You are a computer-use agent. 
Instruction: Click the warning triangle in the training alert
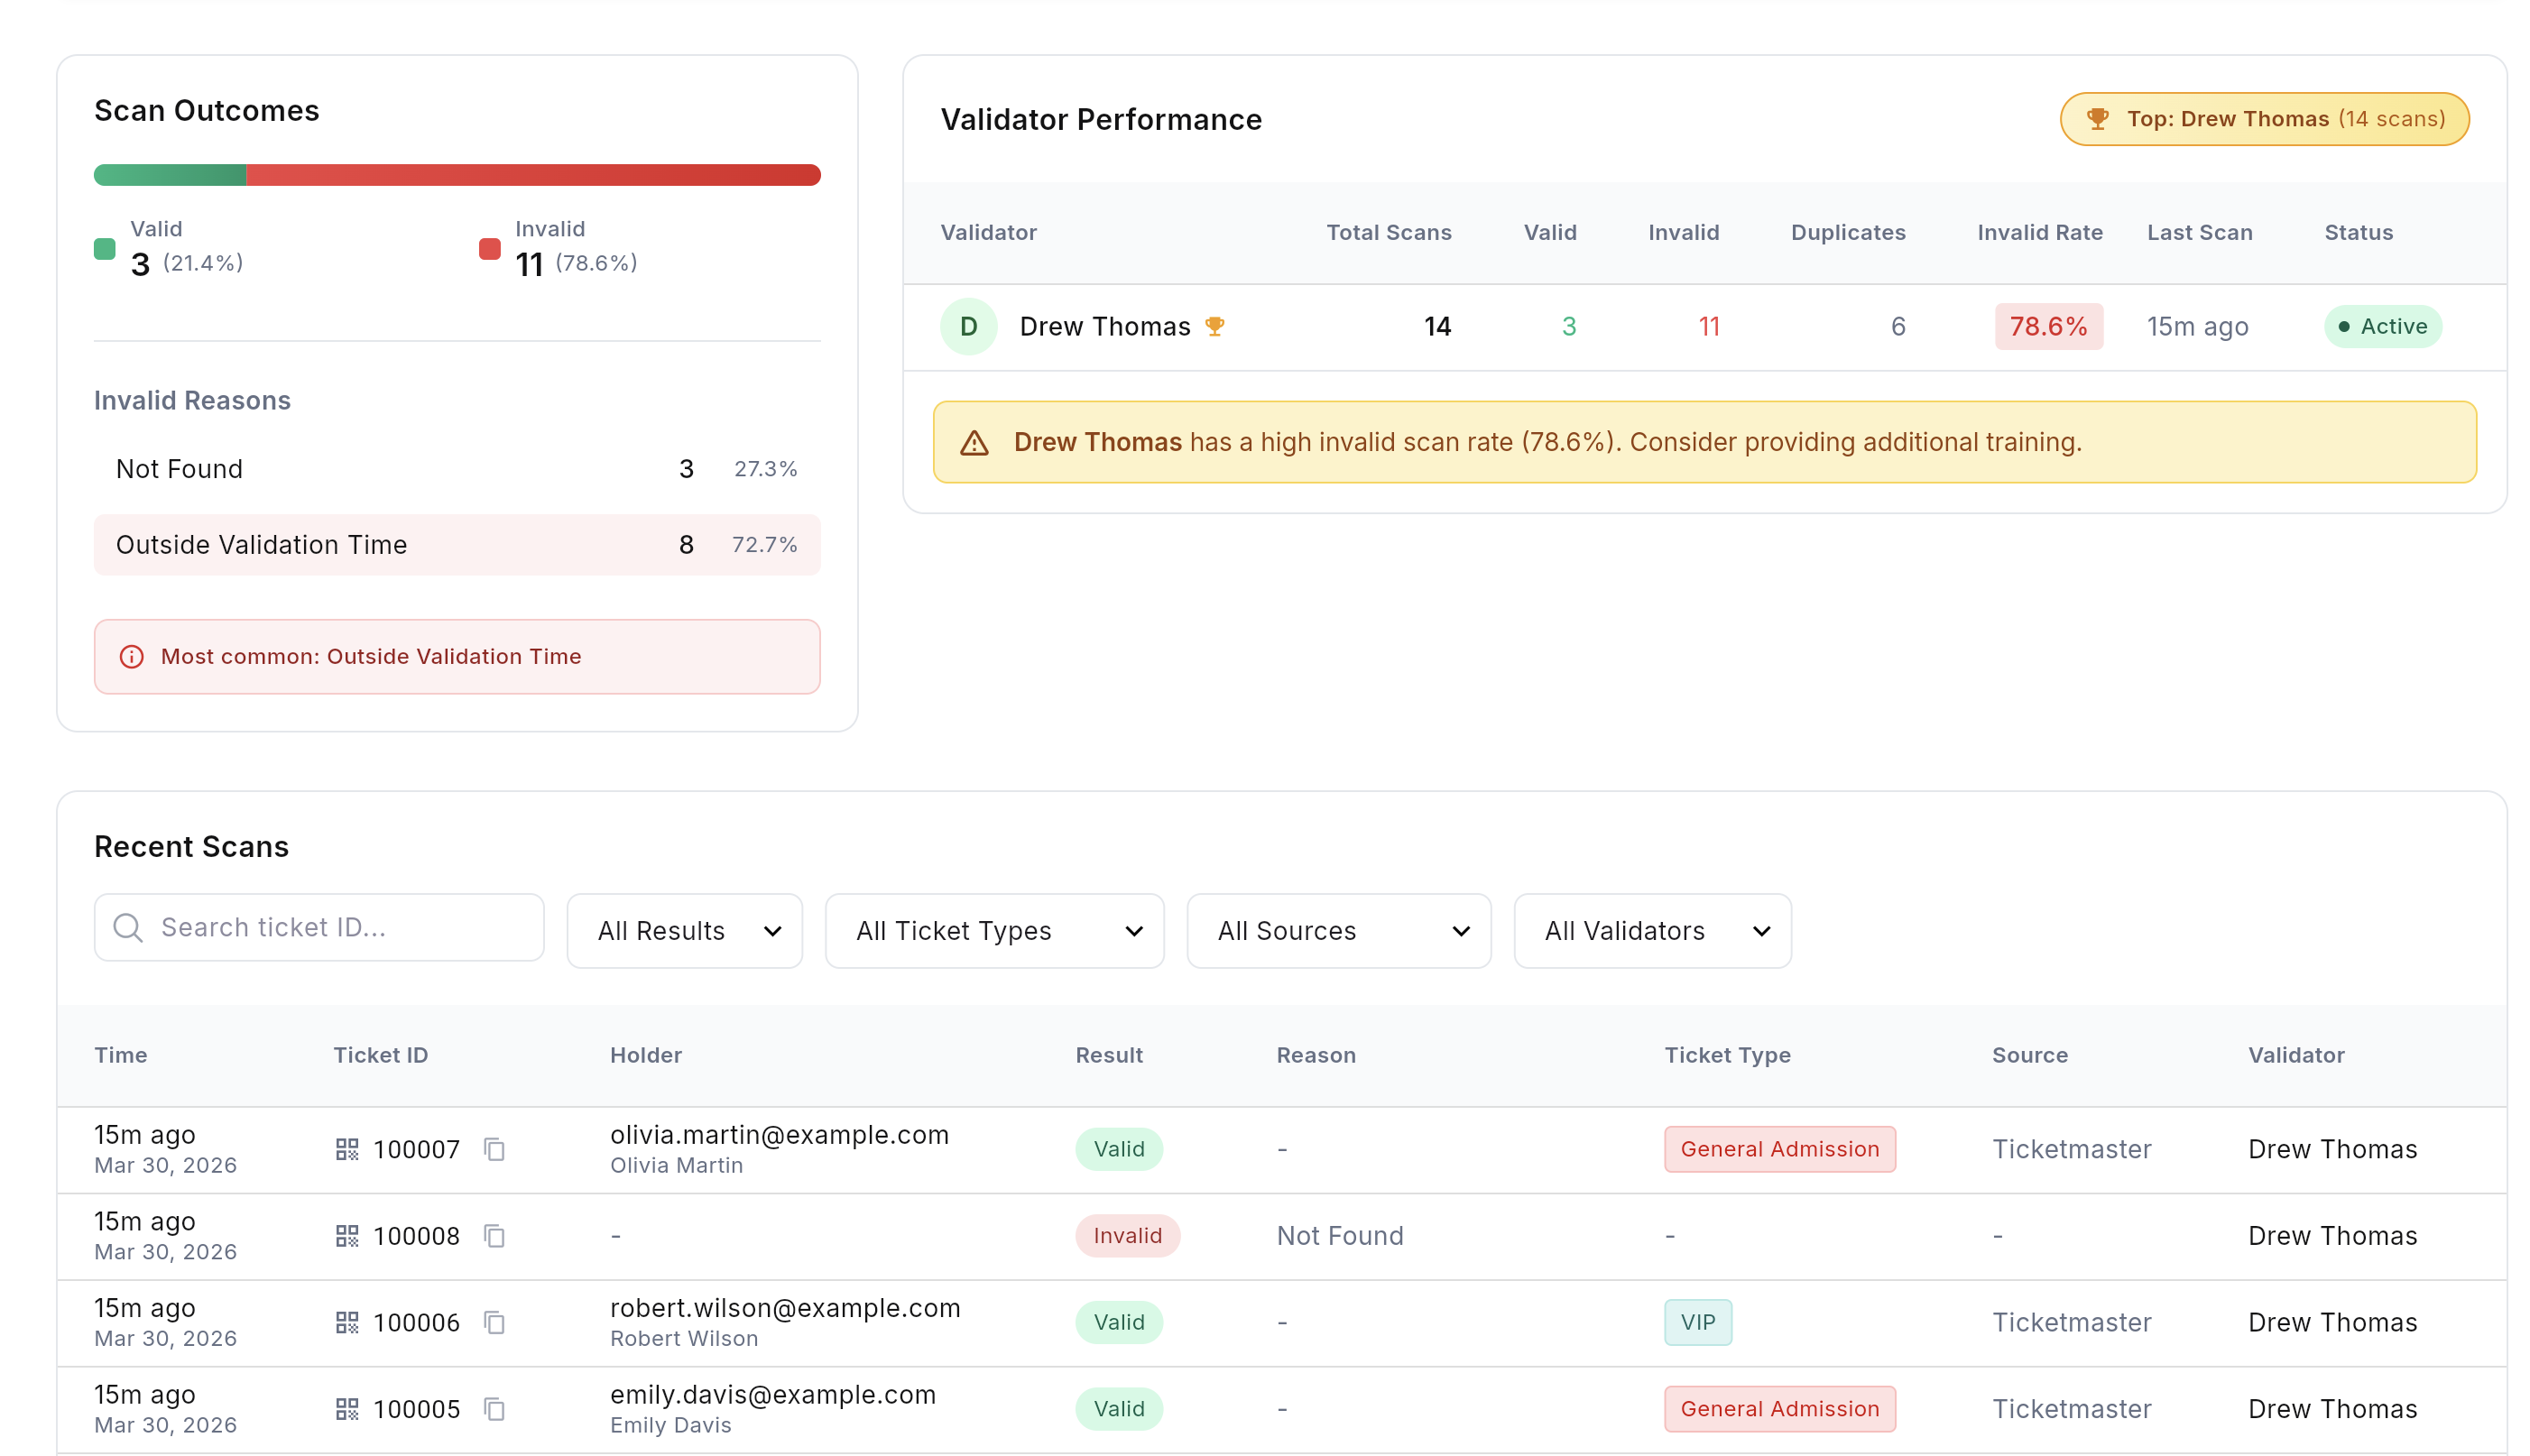(x=974, y=442)
